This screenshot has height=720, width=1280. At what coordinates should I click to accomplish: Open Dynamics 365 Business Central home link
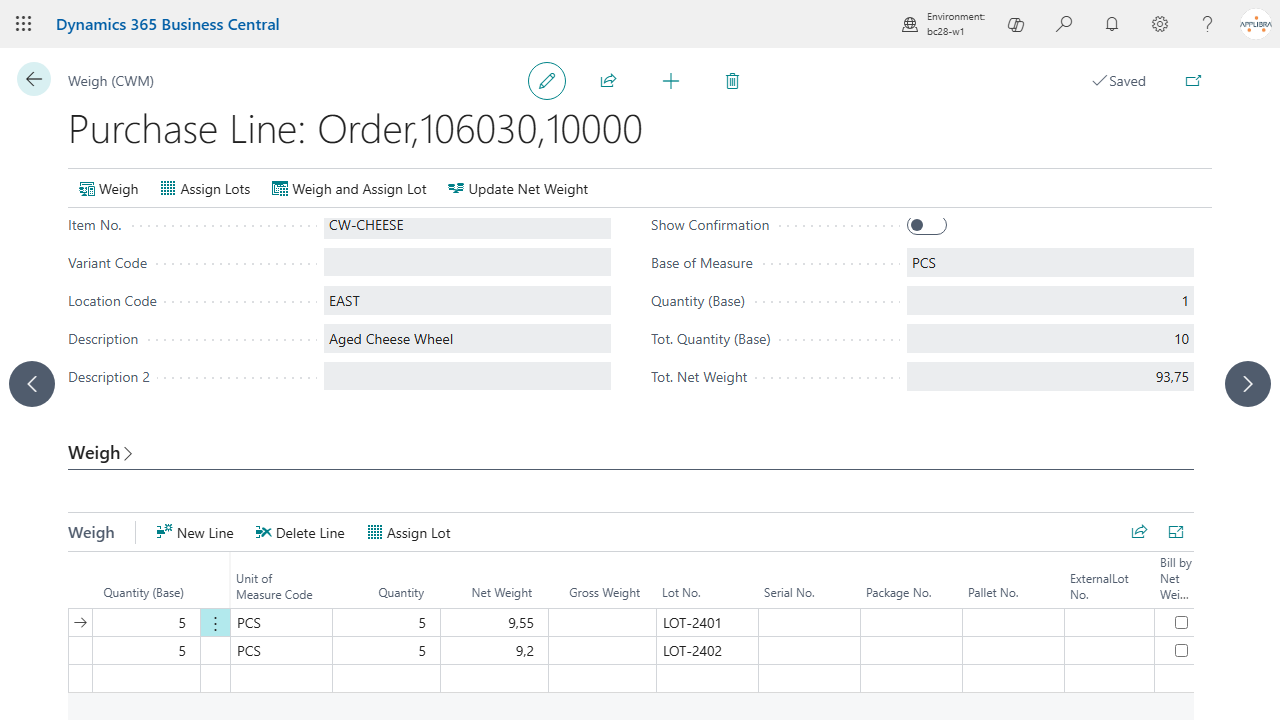click(x=168, y=24)
